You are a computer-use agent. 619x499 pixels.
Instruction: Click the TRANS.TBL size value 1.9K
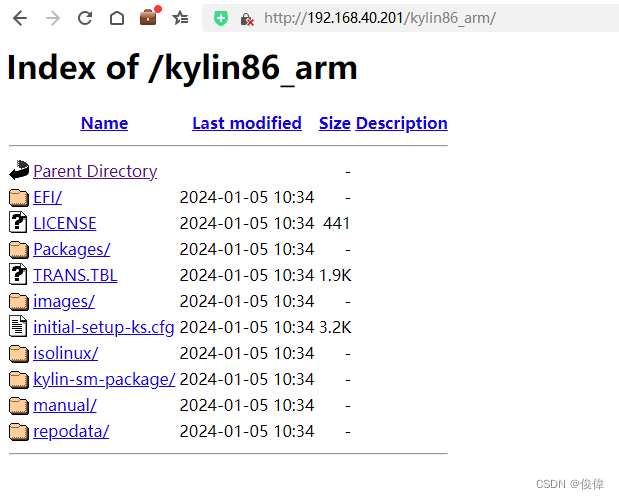click(335, 276)
